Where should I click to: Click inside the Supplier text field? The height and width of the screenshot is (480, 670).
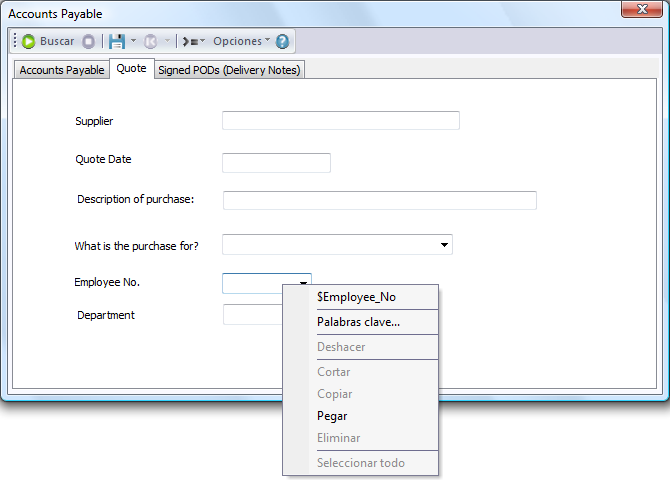click(340, 121)
